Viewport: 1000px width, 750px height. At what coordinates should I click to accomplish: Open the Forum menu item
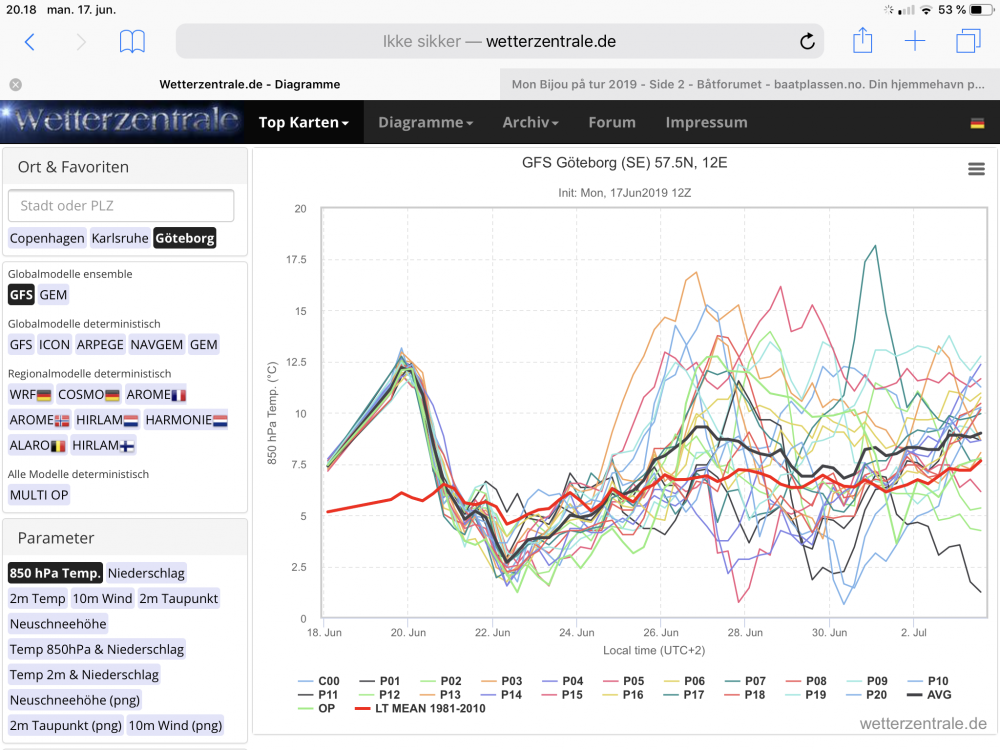[612, 122]
